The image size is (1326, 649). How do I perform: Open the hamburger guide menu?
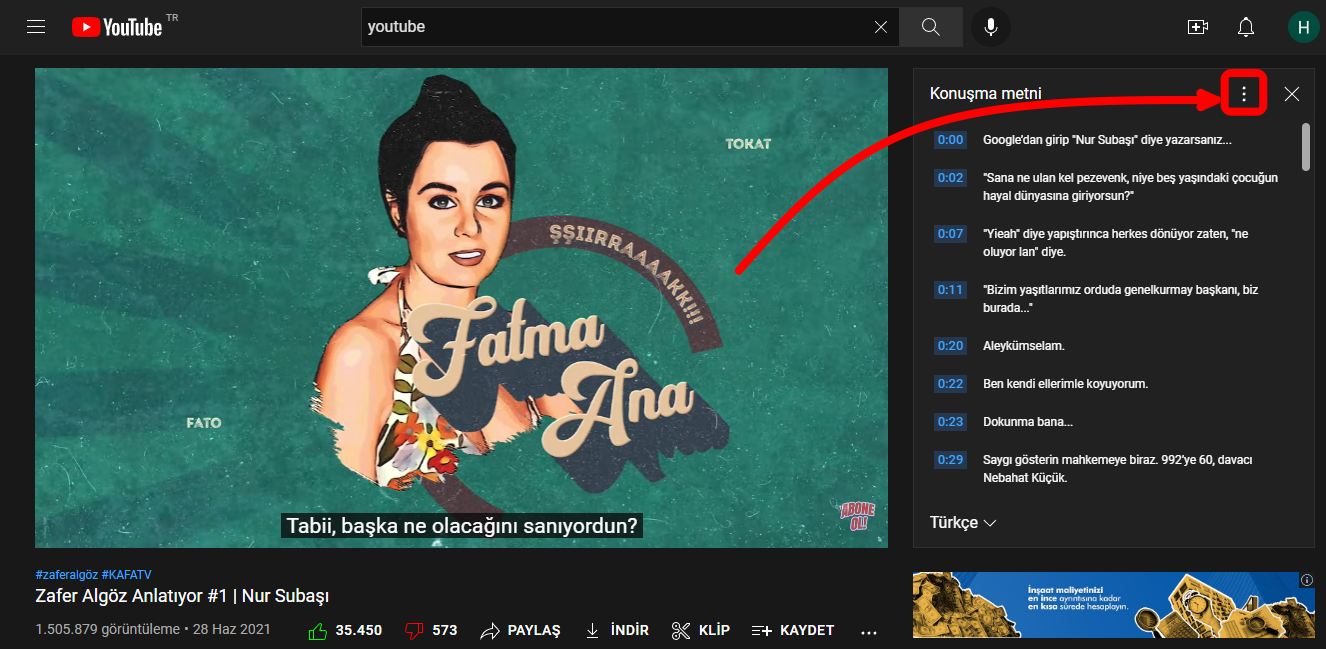click(x=37, y=27)
